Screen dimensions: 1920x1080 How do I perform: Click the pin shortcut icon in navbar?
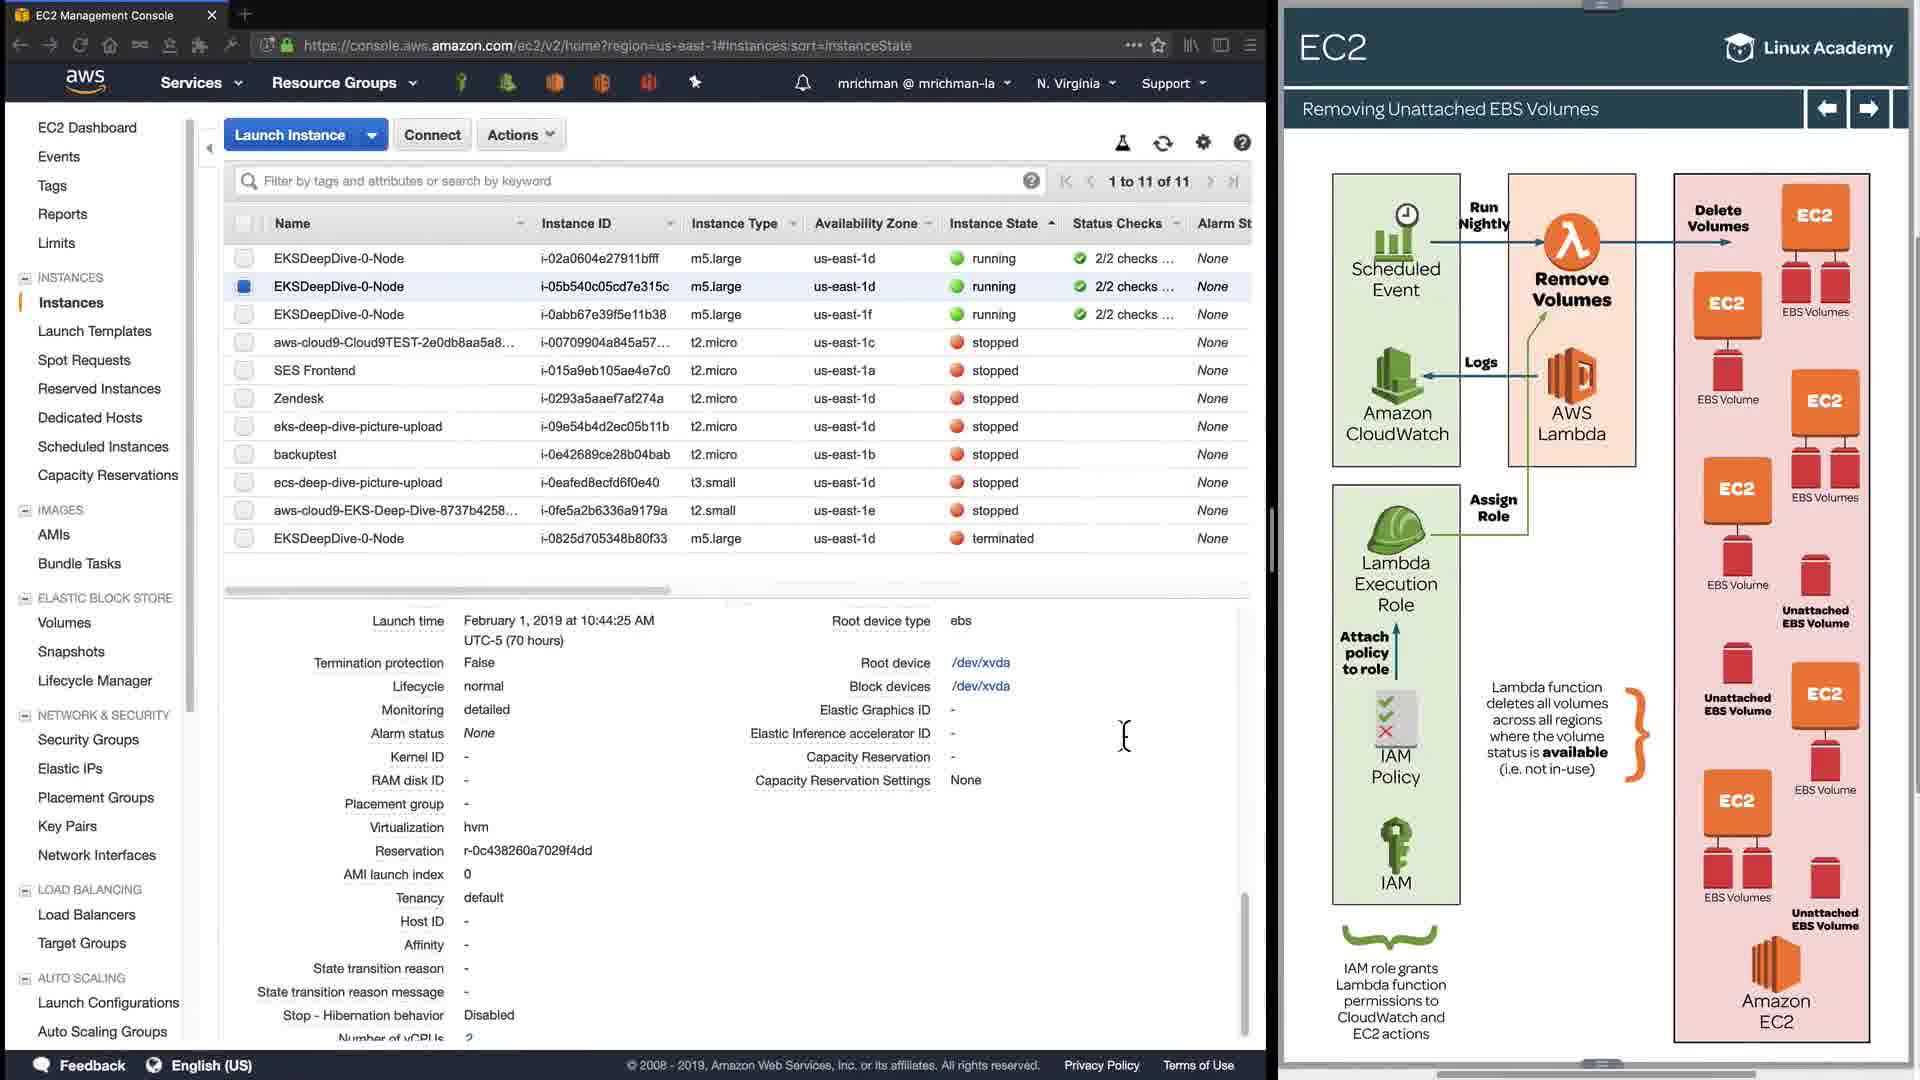[x=695, y=82]
